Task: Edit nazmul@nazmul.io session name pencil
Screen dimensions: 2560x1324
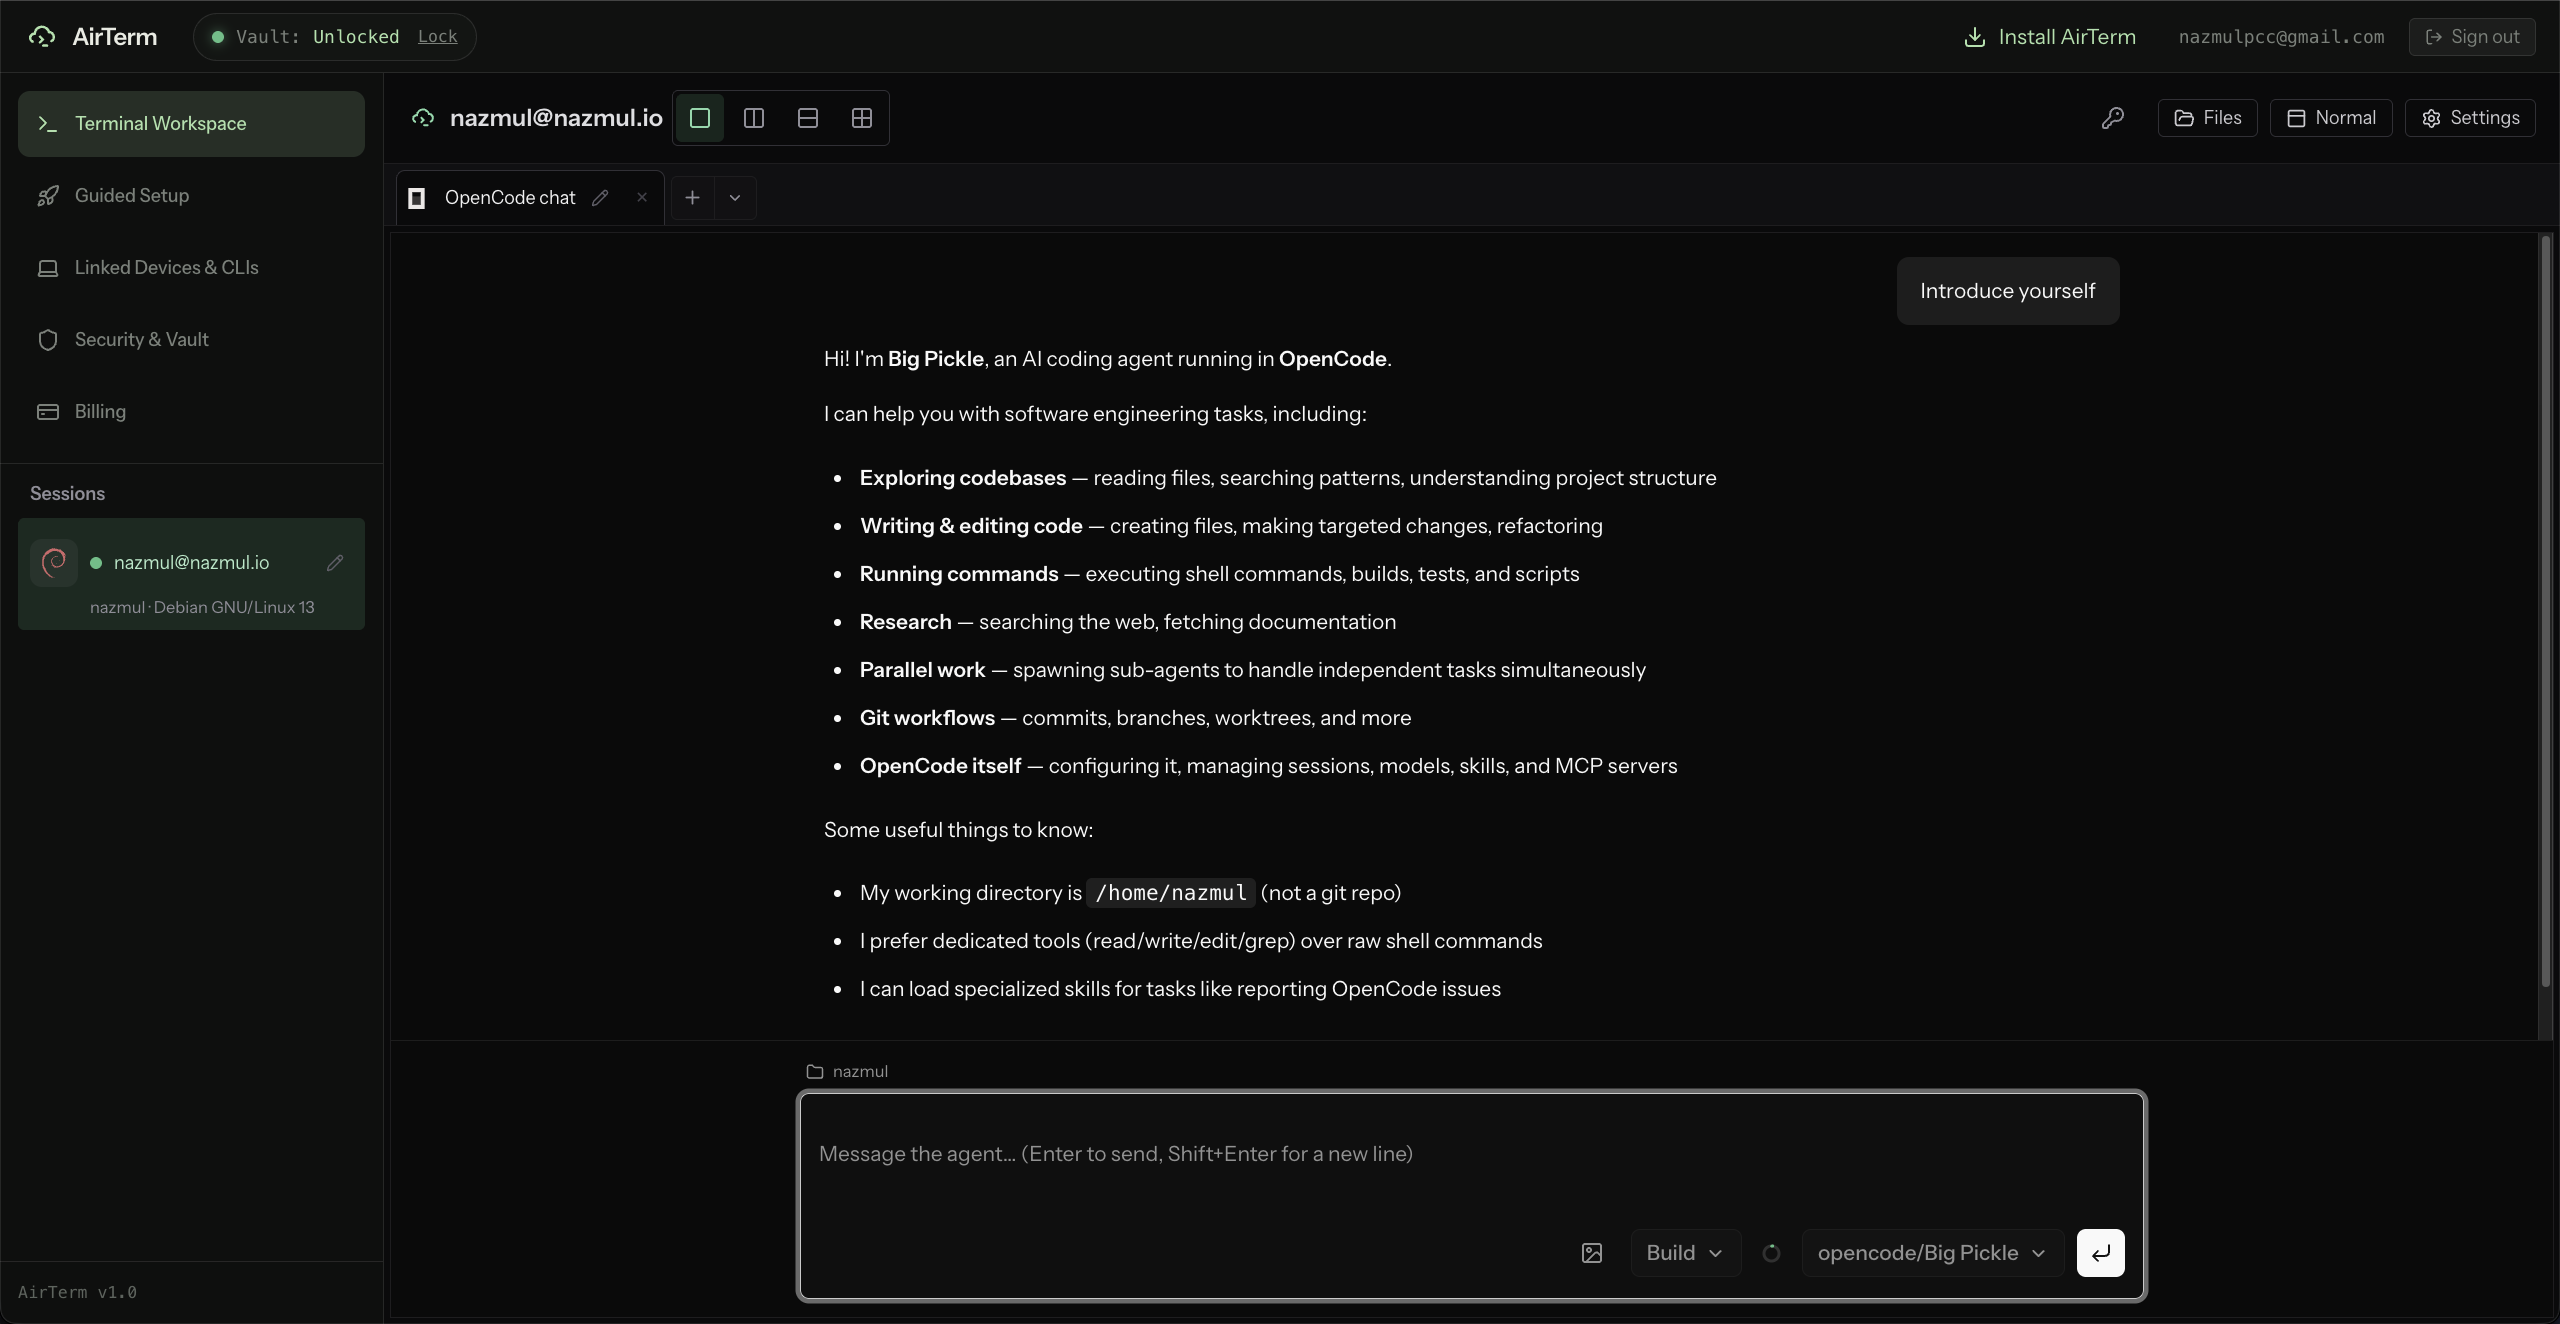Action: 335,563
